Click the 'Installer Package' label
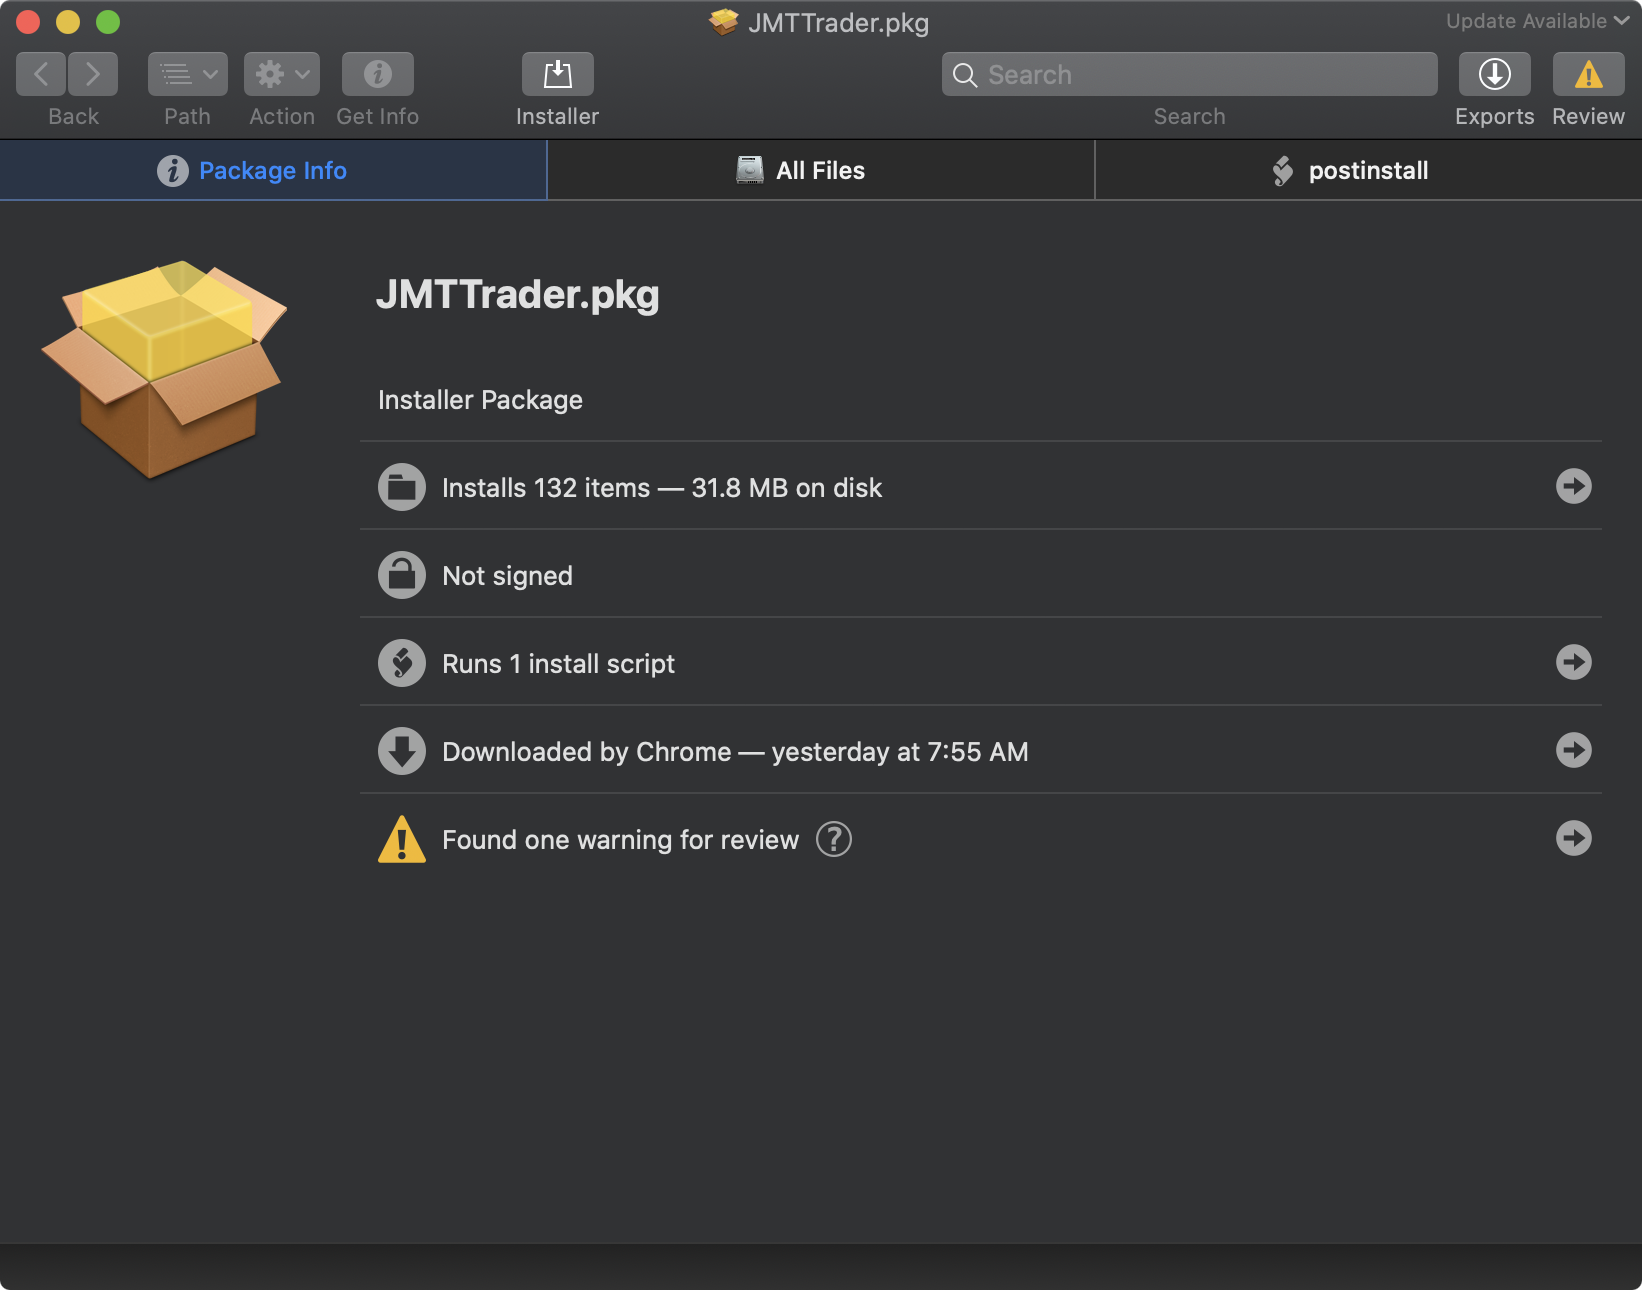 coord(480,400)
